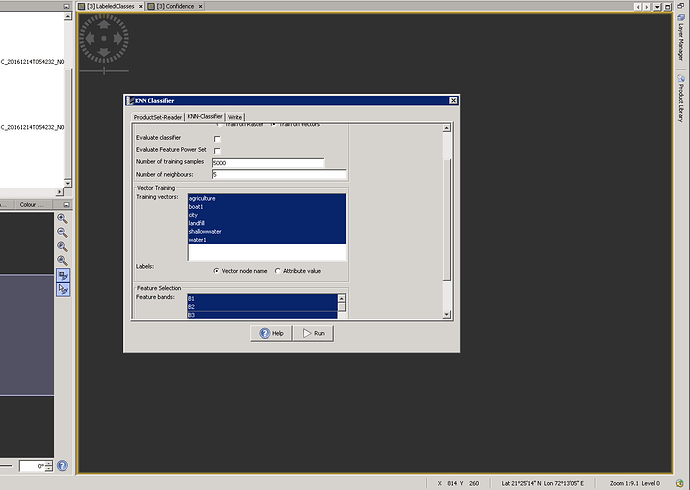Click the Help button in KNN dialog
The image size is (690, 490).
click(272, 333)
